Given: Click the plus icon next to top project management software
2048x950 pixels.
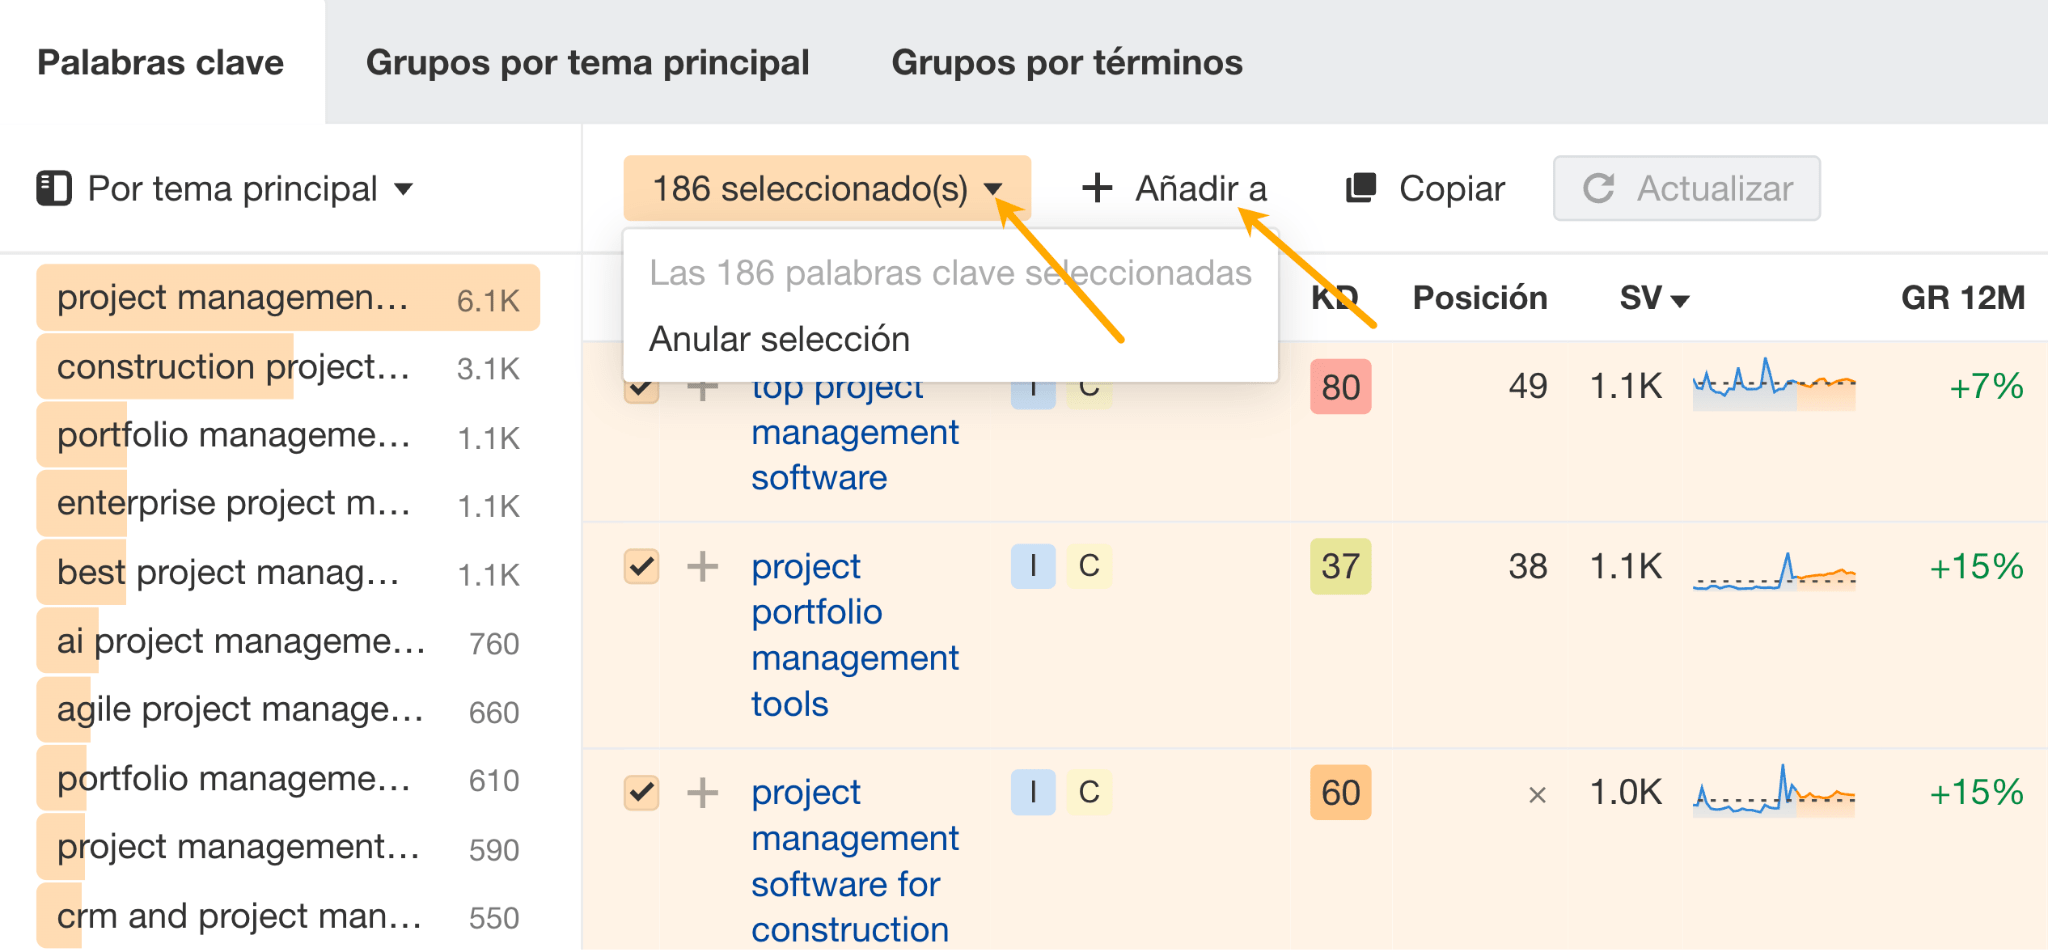Looking at the screenshot, I should (x=704, y=388).
